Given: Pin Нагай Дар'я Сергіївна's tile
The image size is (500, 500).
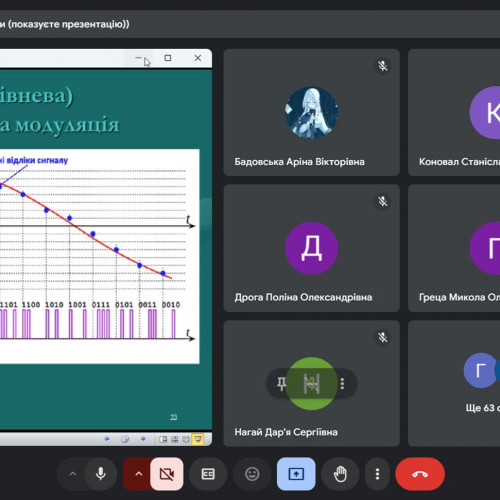Looking at the screenshot, I should [282, 383].
